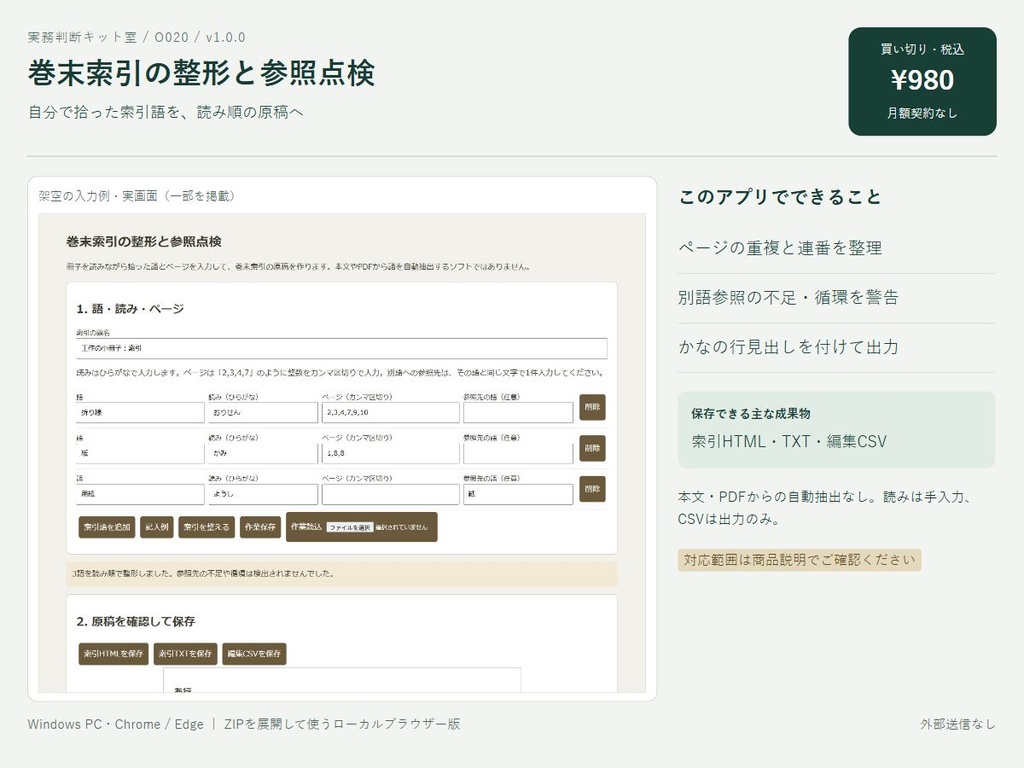
Task: Click the word field containing 用紙
Action: click(140, 494)
